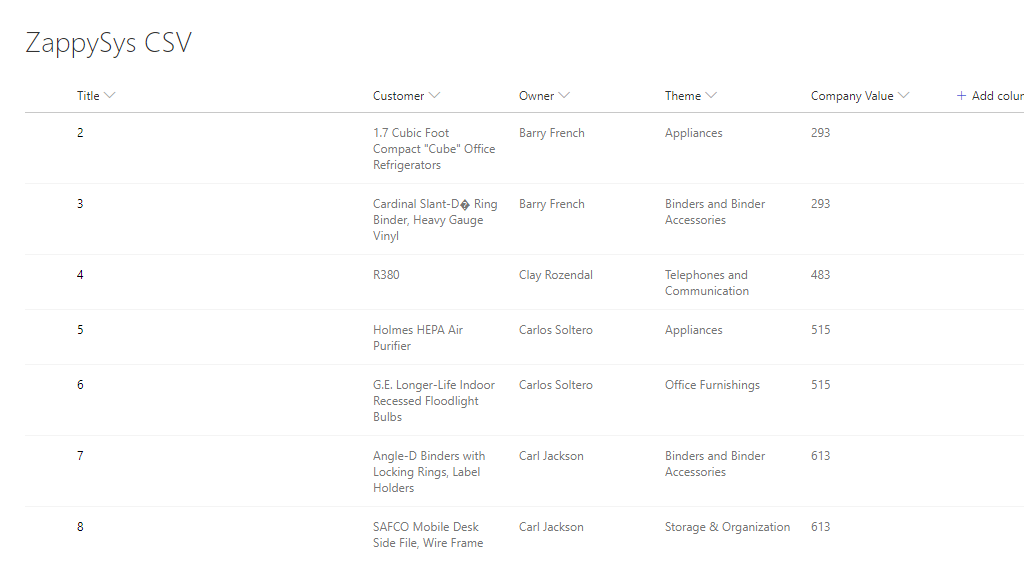Open list item titled 3
The image size is (1024, 561).
pyautogui.click(x=81, y=204)
